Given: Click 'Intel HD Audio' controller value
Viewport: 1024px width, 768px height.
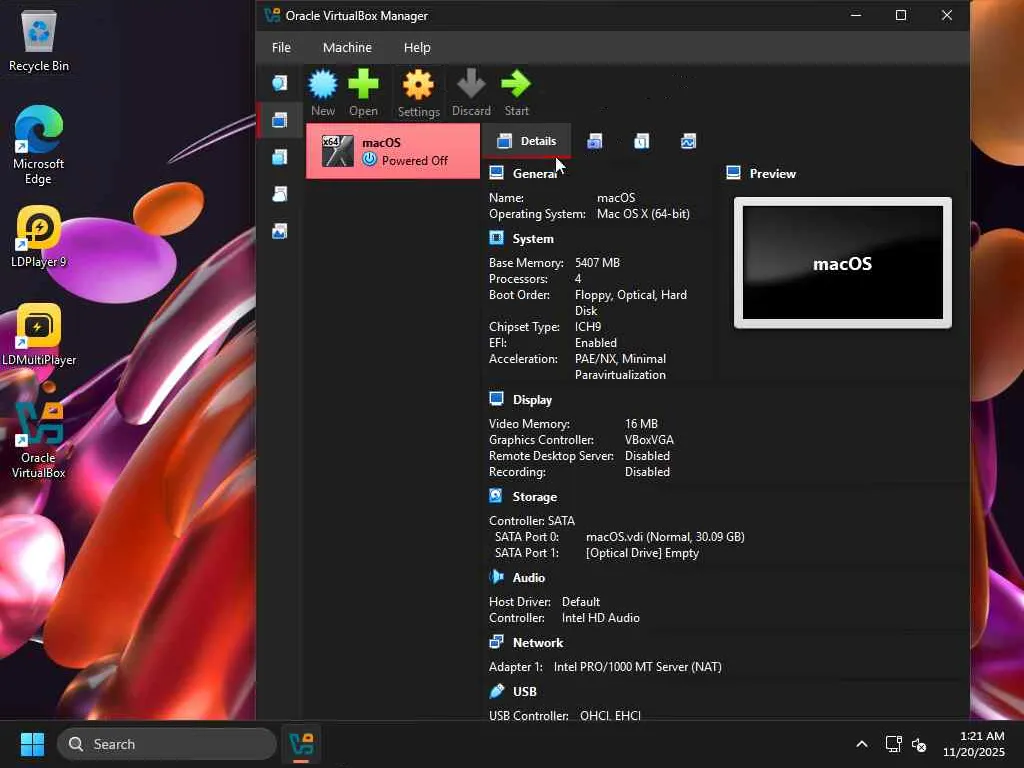Looking at the screenshot, I should point(600,618).
